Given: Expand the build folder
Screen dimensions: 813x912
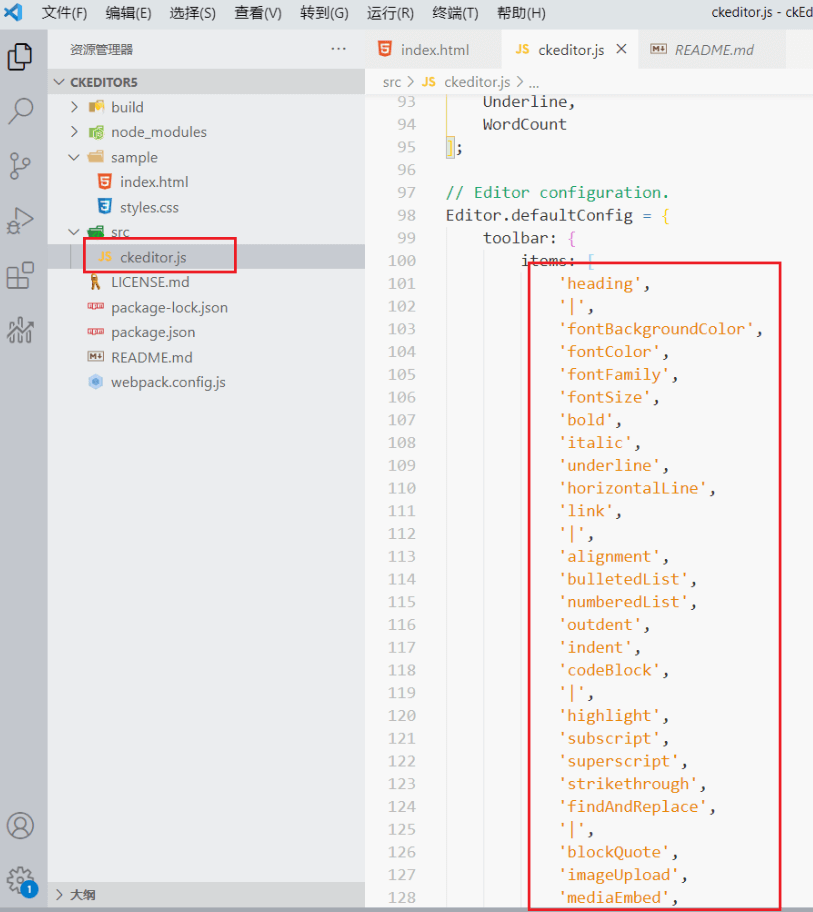Looking at the screenshot, I should pyautogui.click(x=127, y=106).
